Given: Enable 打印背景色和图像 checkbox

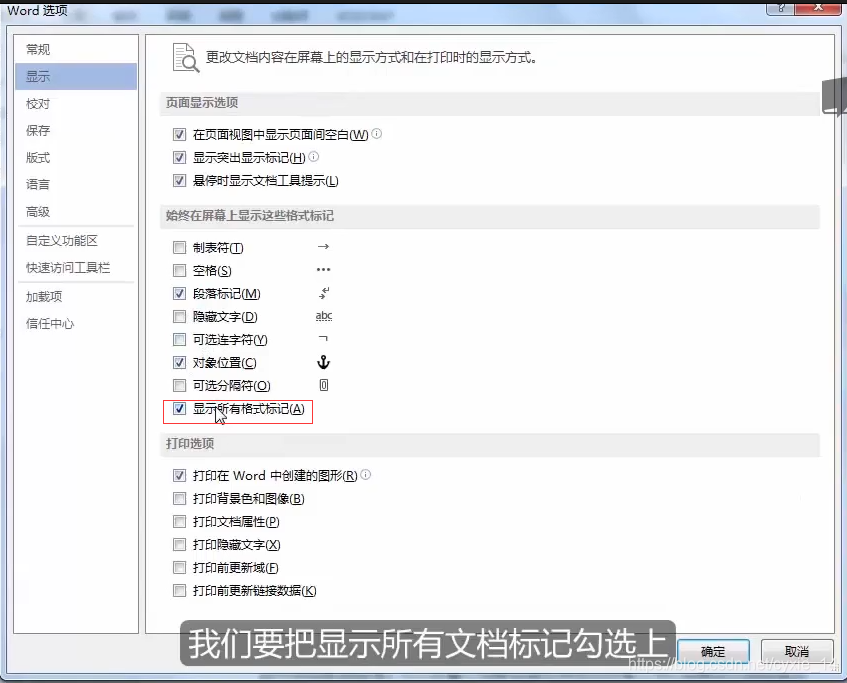Looking at the screenshot, I should coord(179,498).
